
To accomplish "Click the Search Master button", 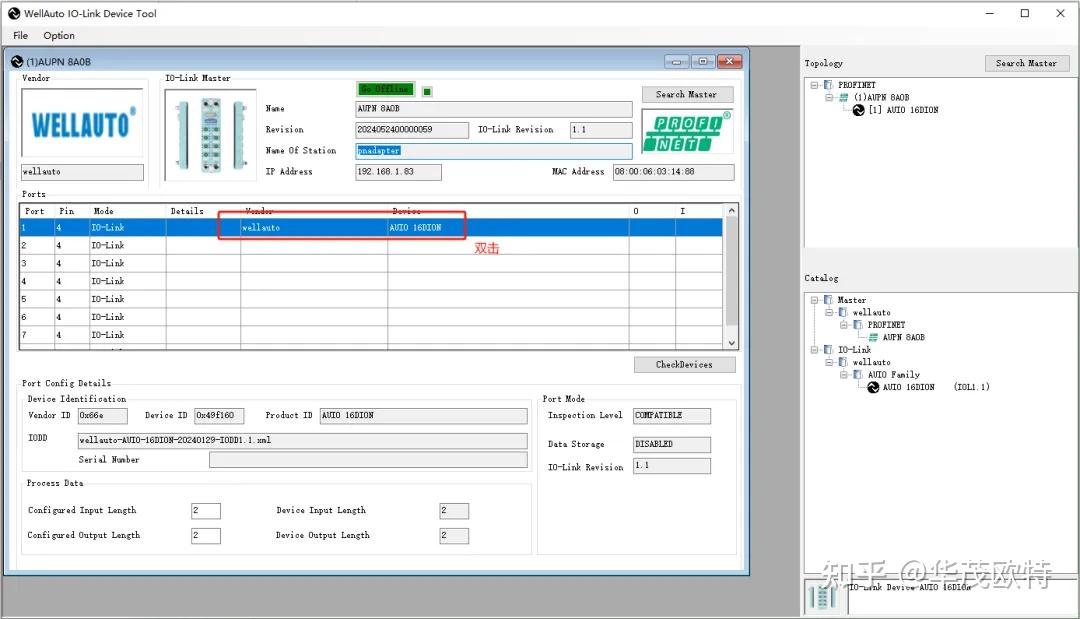I will (x=687, y=93).
